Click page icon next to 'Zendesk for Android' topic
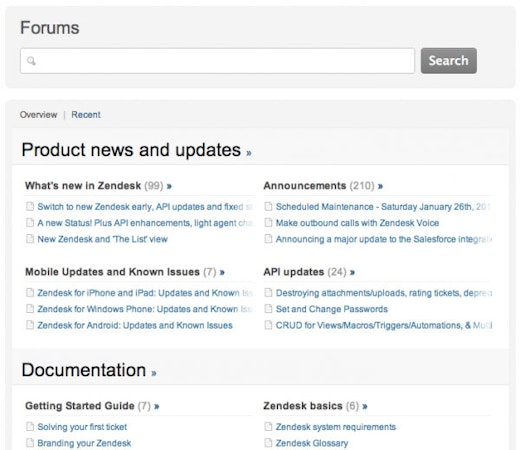Image resolution: width=520 pixels, height=450 pixels. (x=30, y=325)
